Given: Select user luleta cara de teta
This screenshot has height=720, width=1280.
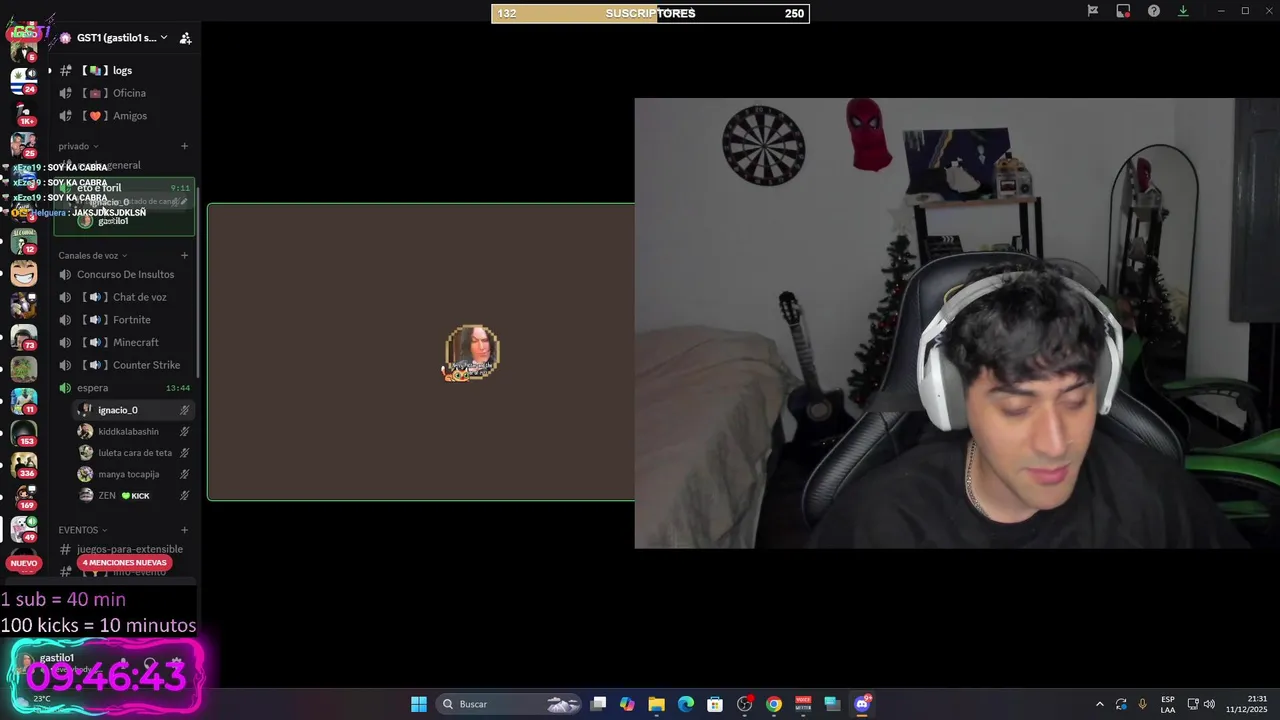Looking at the screenshot, I should tap(133, 453).
